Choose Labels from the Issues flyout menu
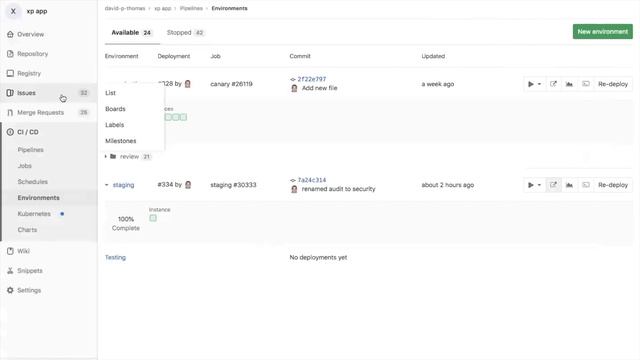This screenshot has height=360, width=640. click(114, 125)
